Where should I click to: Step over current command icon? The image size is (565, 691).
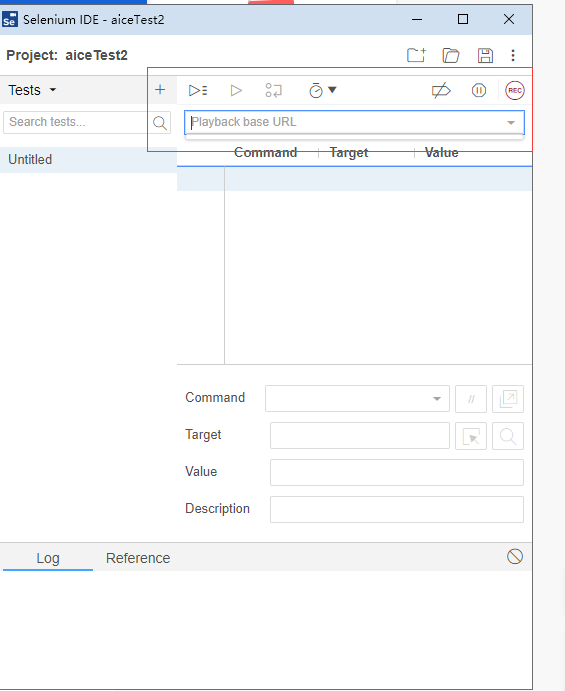click(x=274, y=90)
